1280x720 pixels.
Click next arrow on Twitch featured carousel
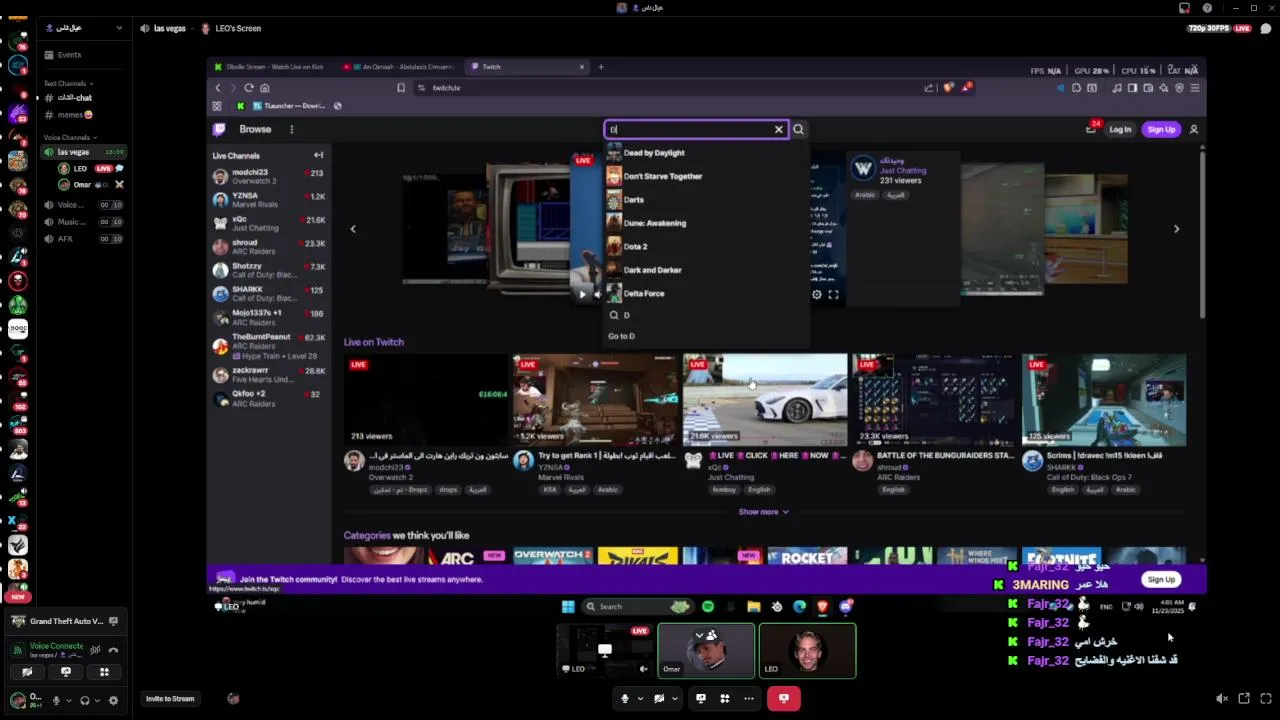pyautogui.click(x=1176, y=229)
